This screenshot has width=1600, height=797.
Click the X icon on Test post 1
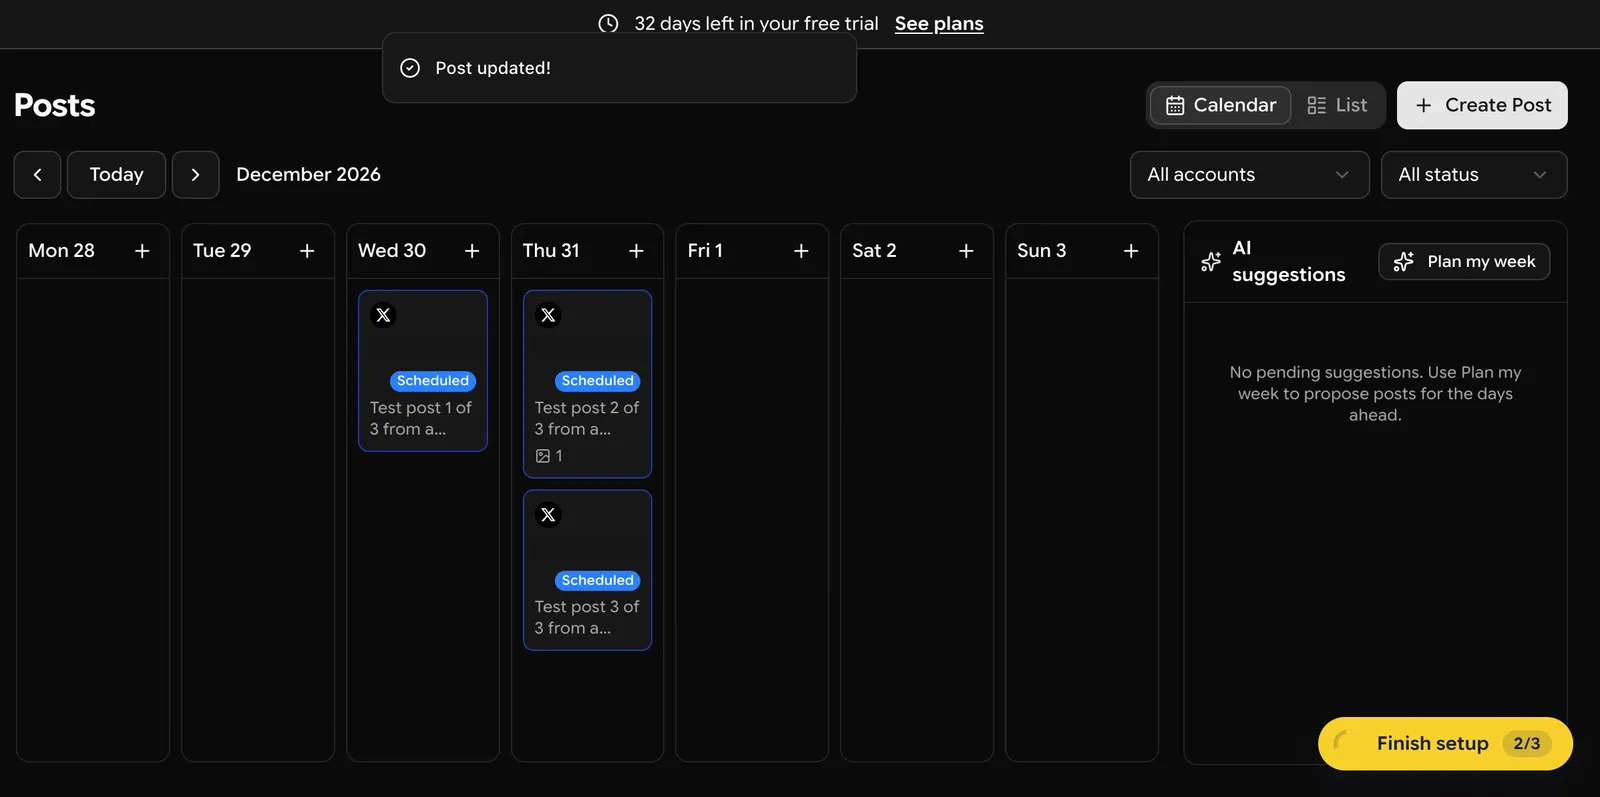pyautogui.click(x=383, y=315)
